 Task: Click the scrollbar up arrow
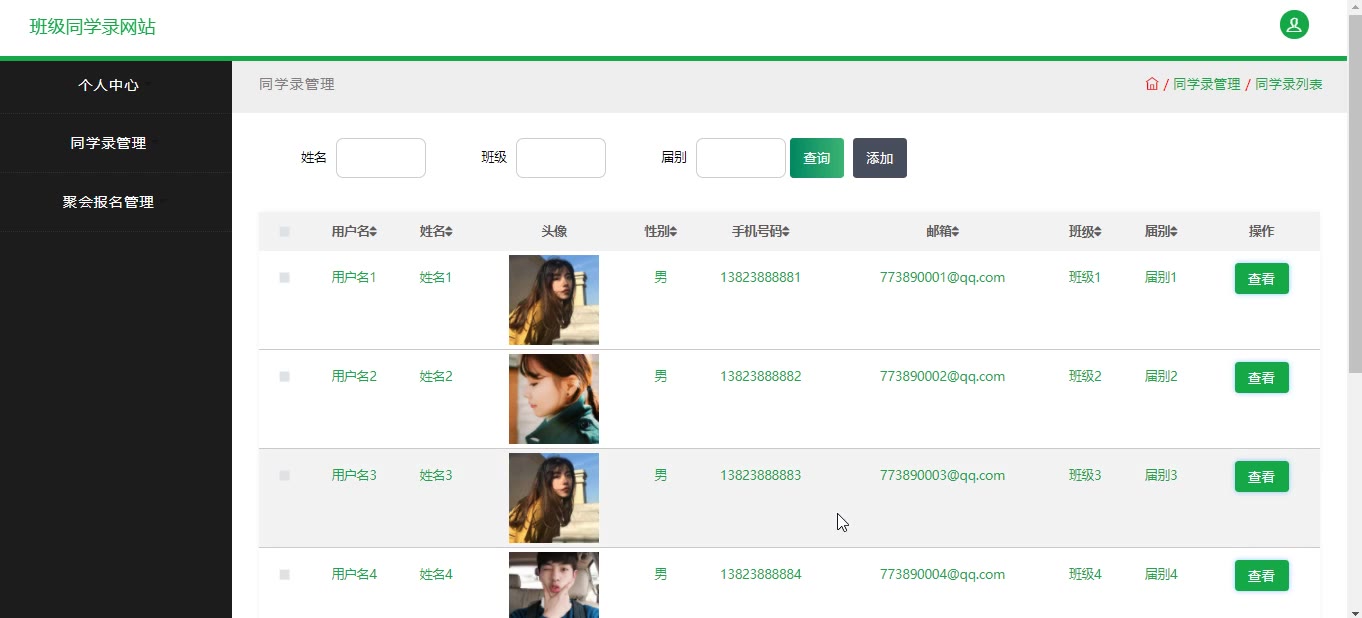click(x=1354, y=8)
